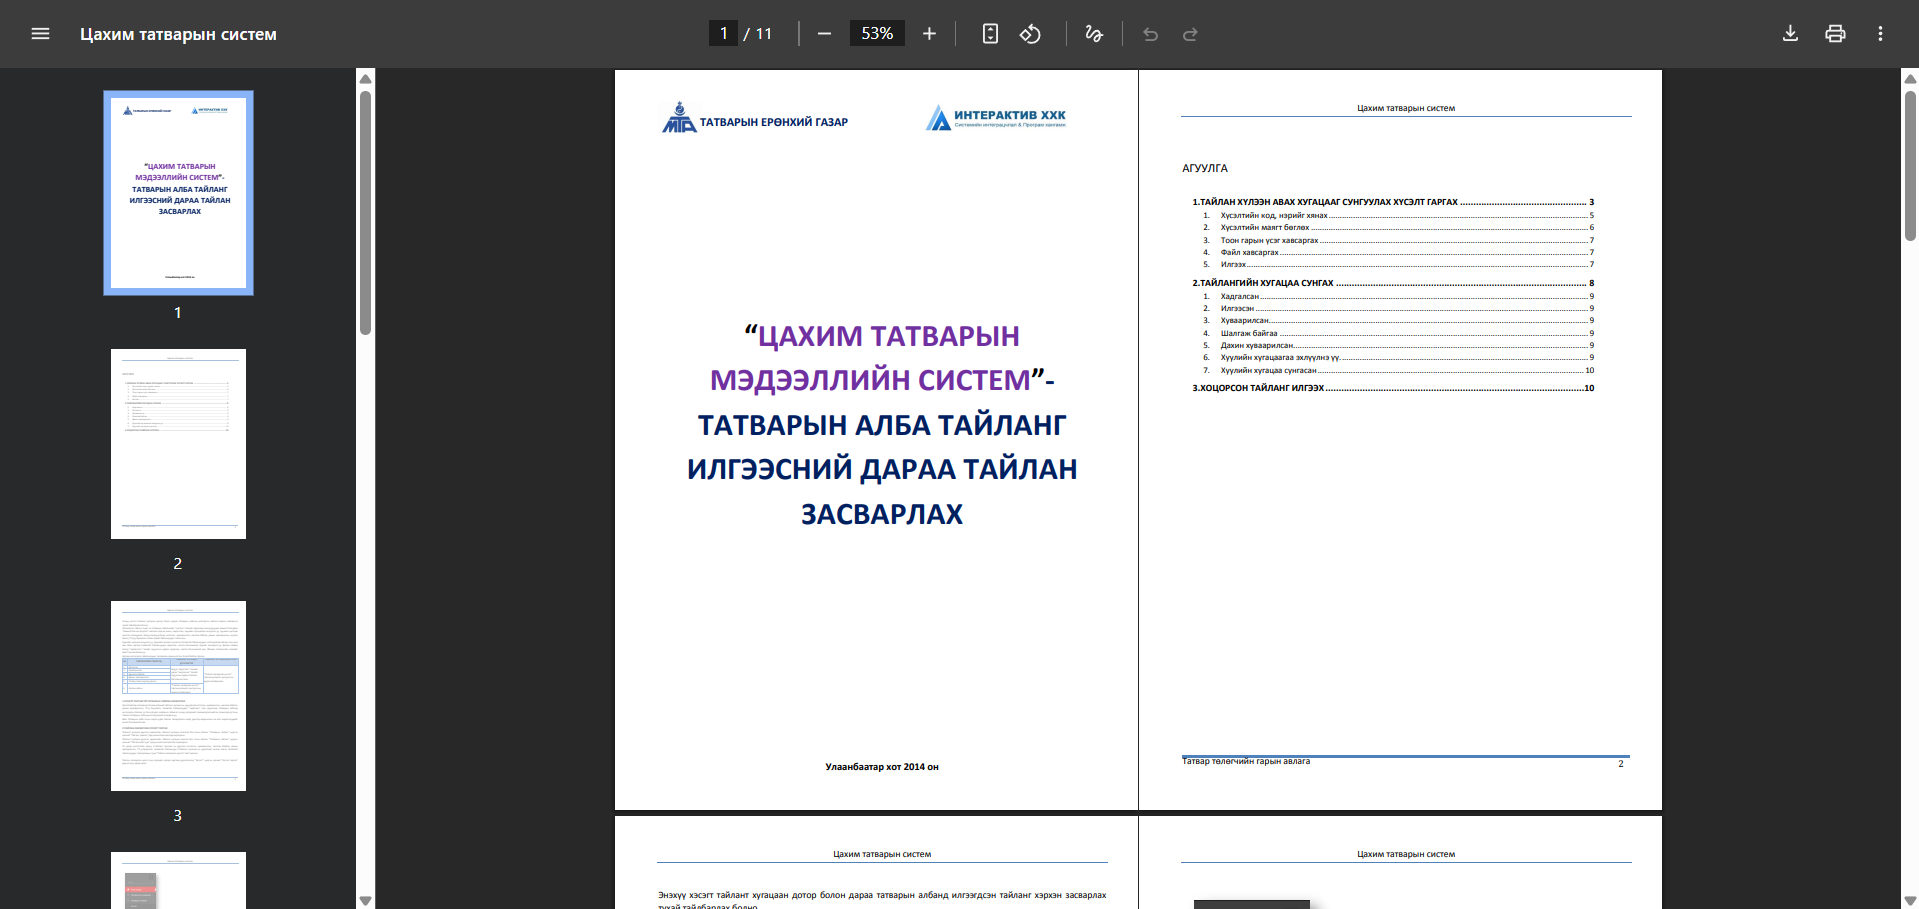Click the fit to page icon
Viewport: 1919px width, 909px height.
990,34
